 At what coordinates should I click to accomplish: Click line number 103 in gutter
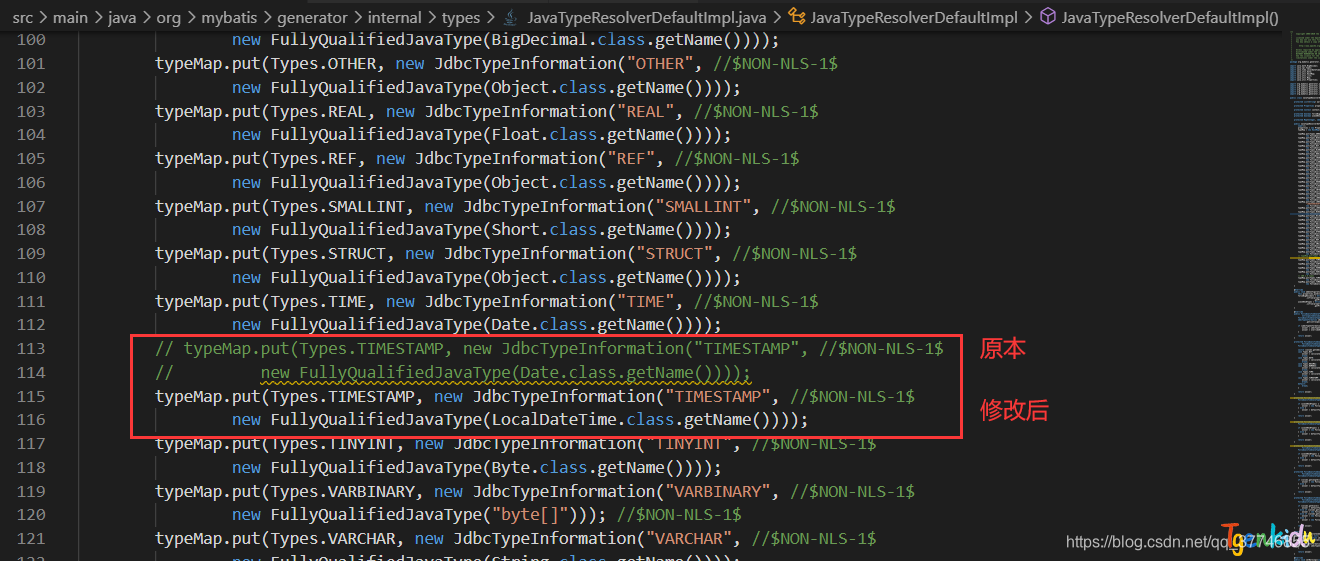31,111
